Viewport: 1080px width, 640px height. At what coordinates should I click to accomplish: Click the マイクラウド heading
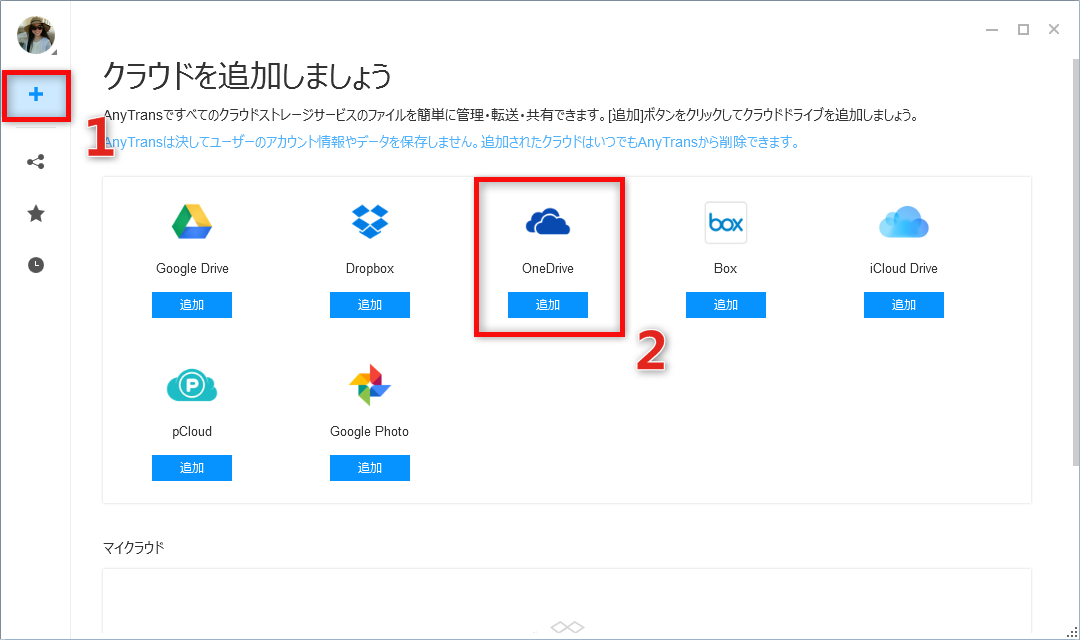pyautogui.click(x=134, y=548)
